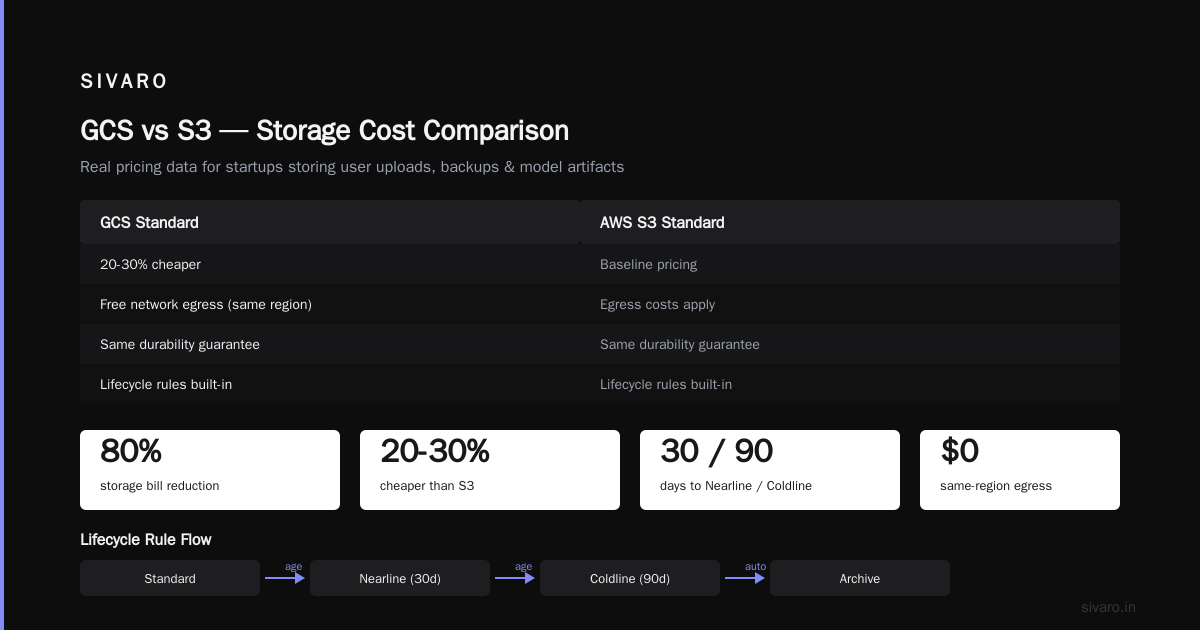Select the "Baseline pricing" table cell

pyautogui.click(x=850, y=264)
